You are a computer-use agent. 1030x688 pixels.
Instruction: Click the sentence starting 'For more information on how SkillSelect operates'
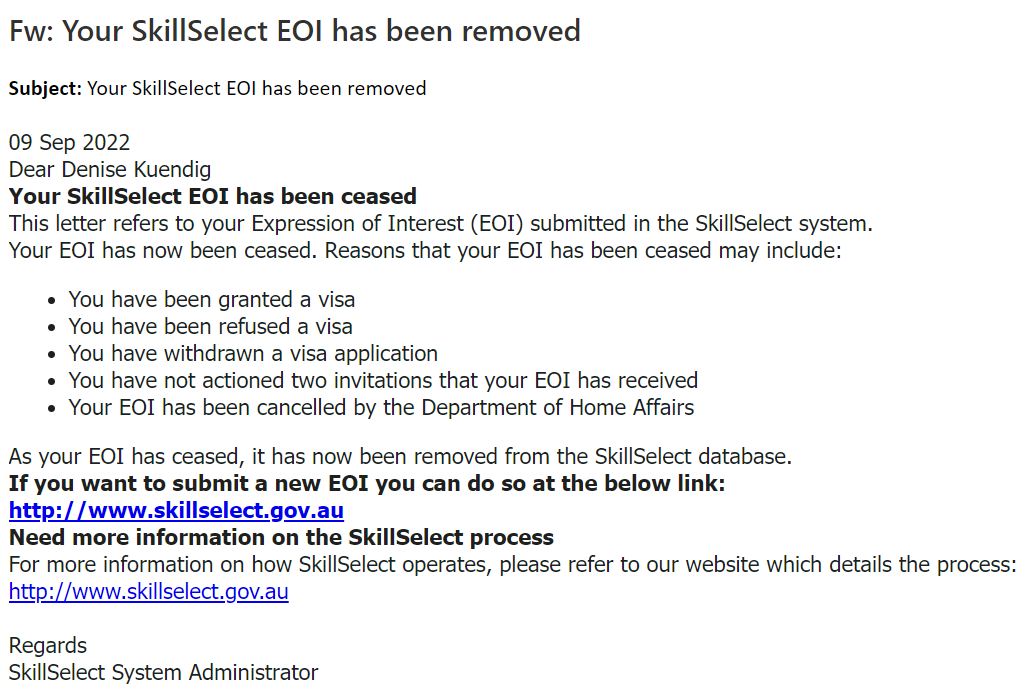tap(512, 564)
